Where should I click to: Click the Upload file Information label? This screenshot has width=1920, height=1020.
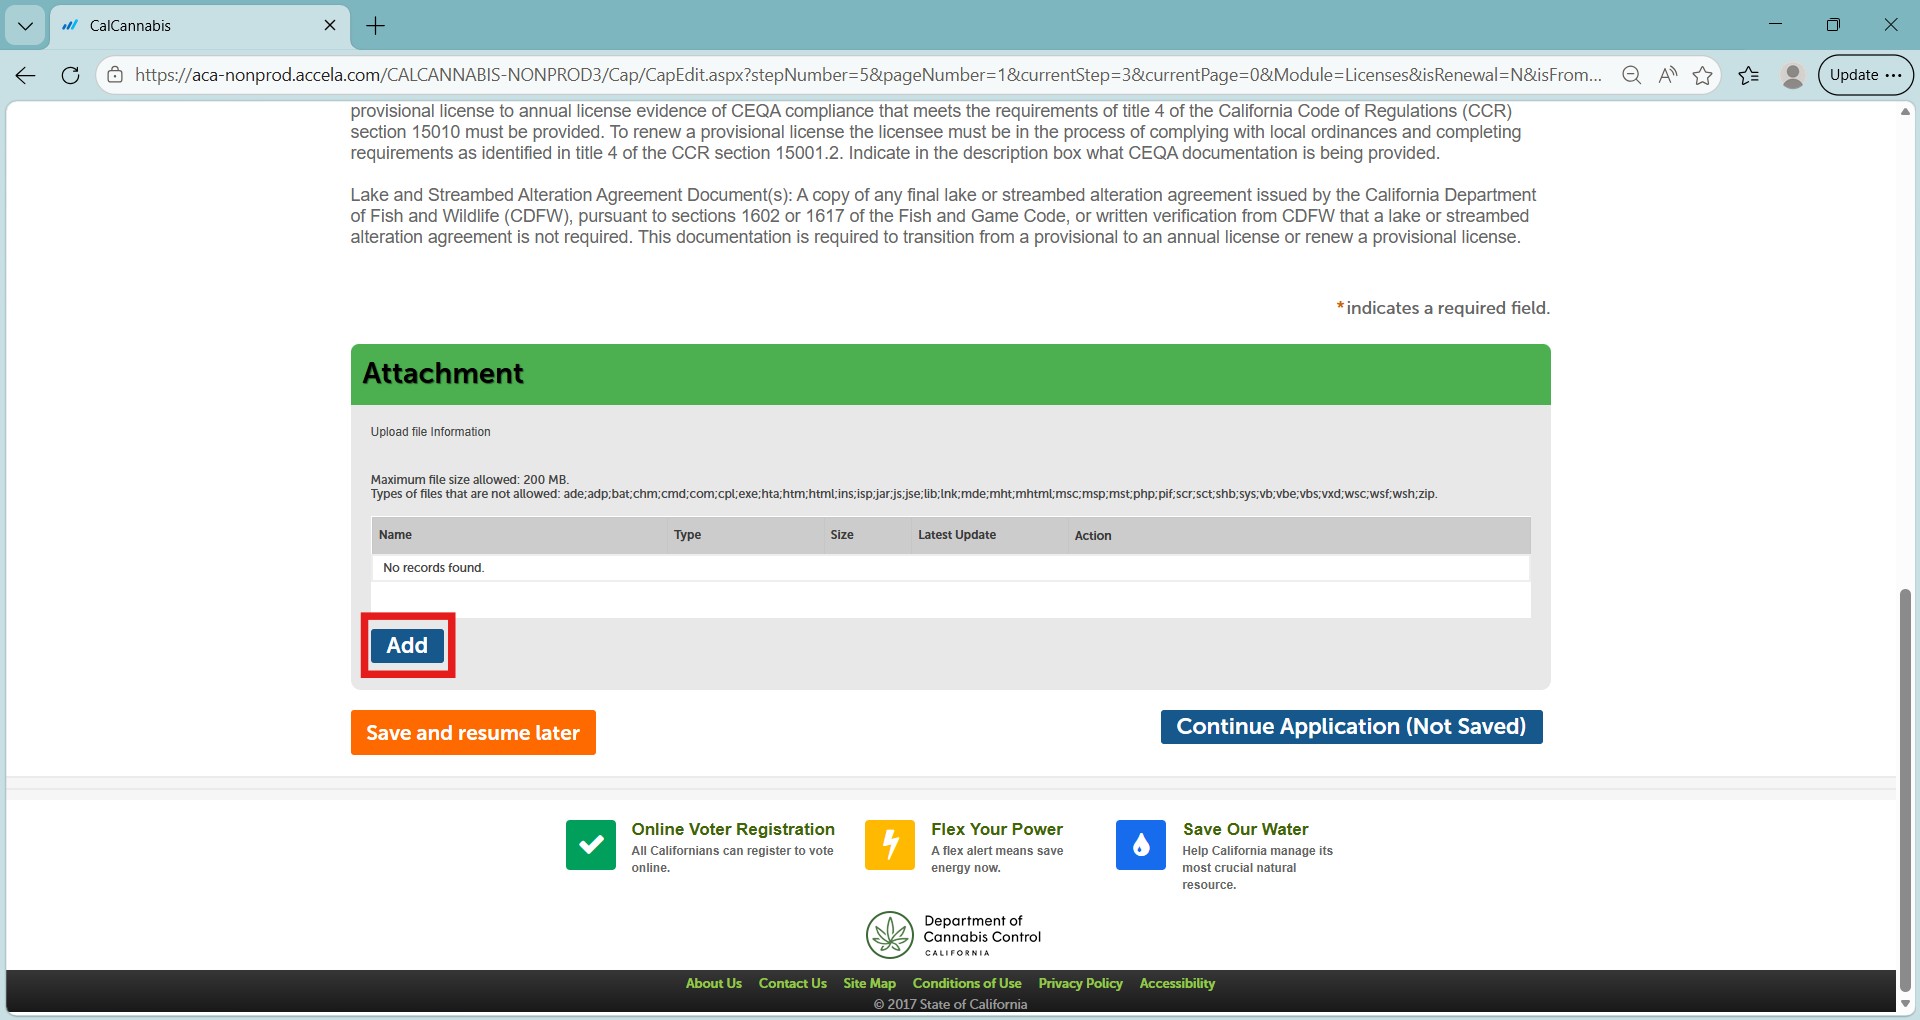430,432
